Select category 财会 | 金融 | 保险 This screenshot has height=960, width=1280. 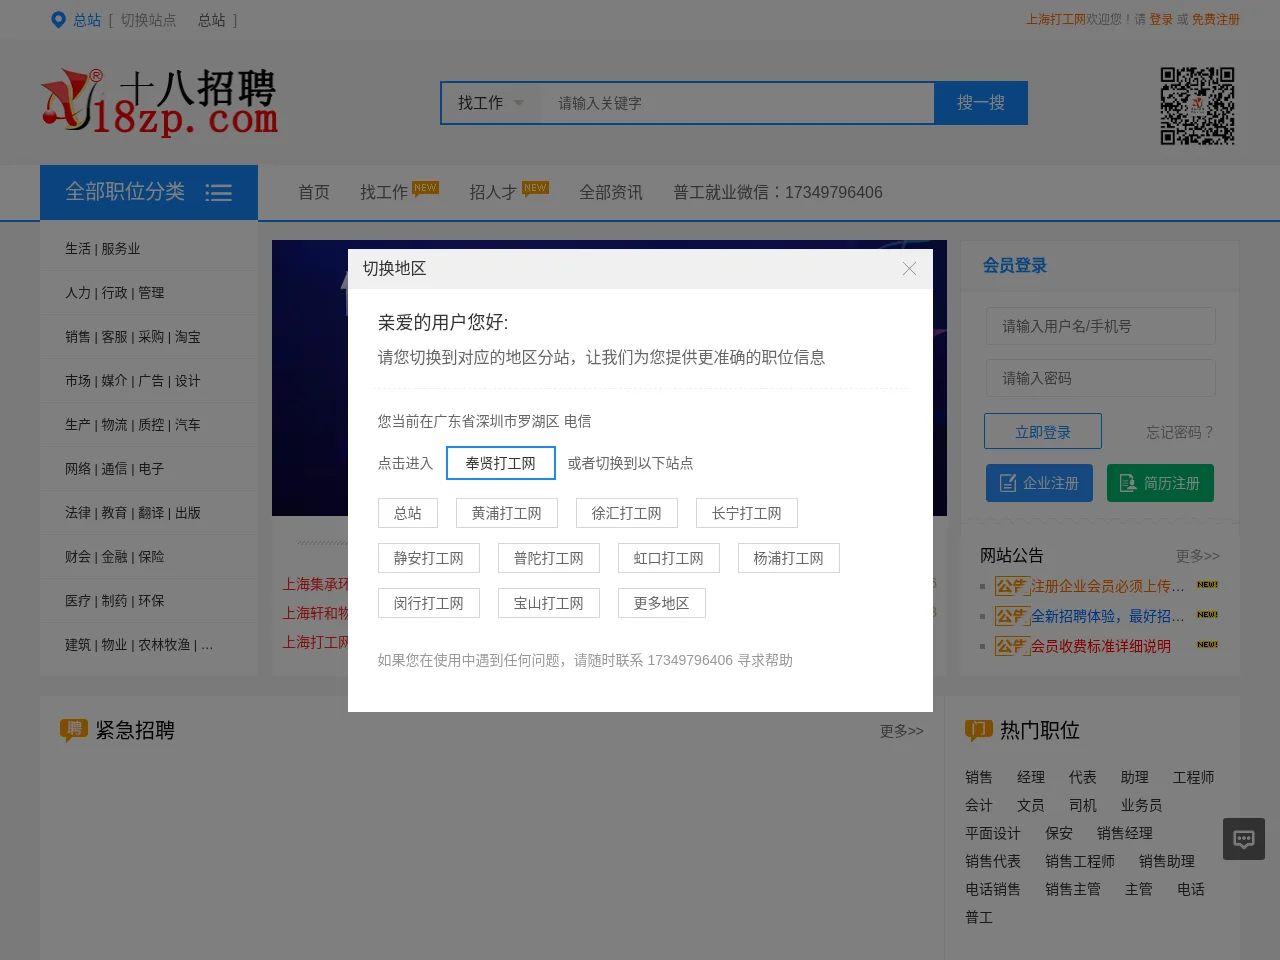pos(115,556)
